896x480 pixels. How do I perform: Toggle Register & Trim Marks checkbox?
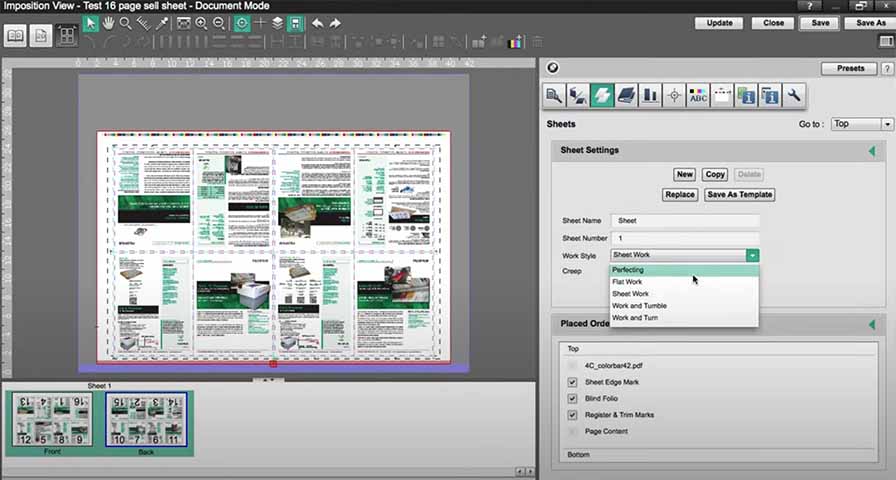click(x=573, y=415)
